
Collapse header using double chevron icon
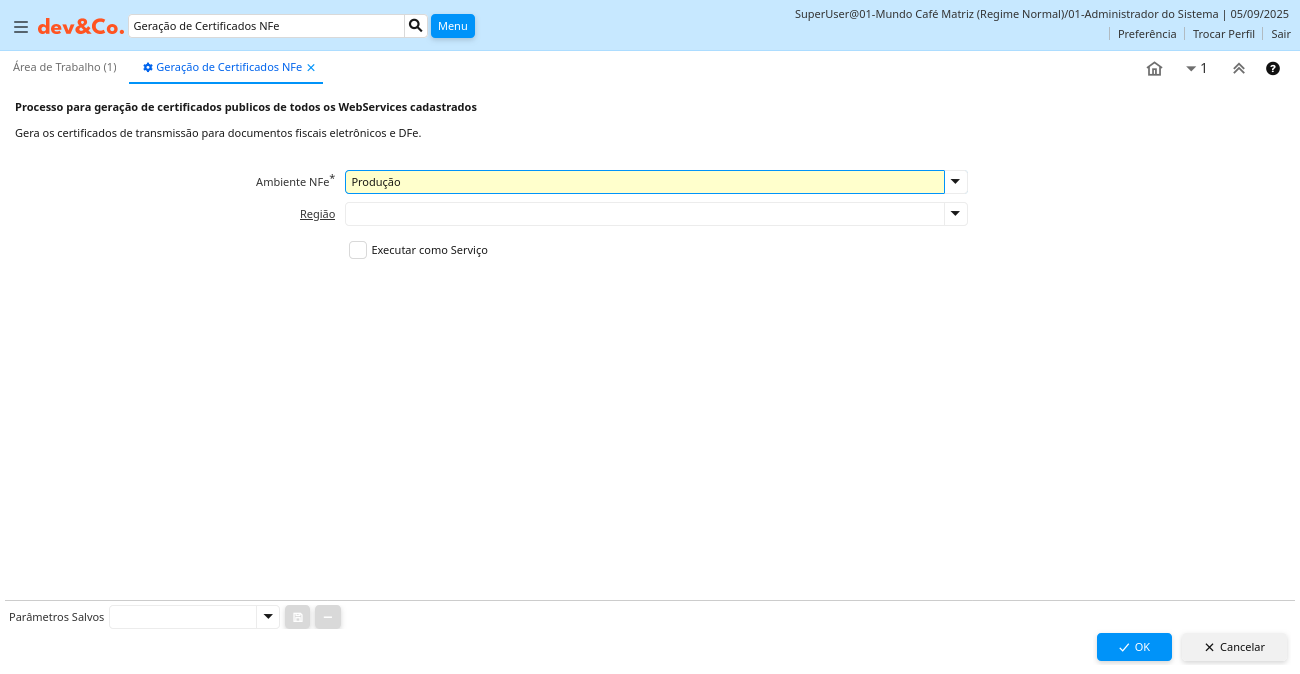pyautogui.click(x=1238, y=69)
